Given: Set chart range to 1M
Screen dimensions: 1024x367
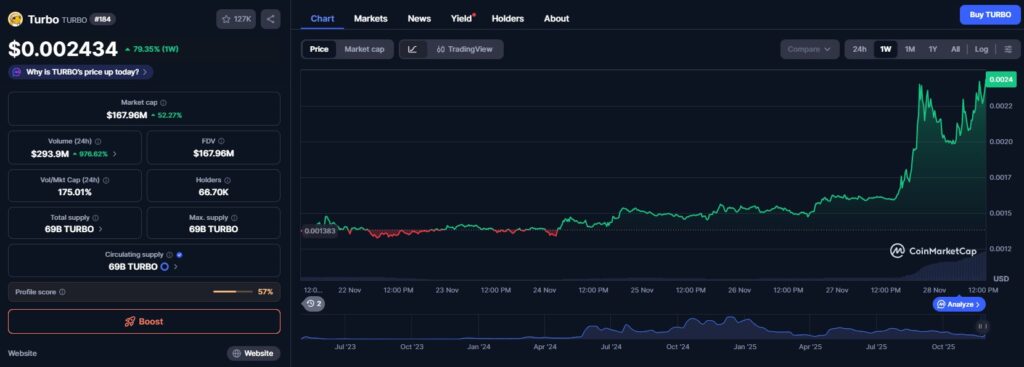Looking at the screenshot, I should coord(910,49).
